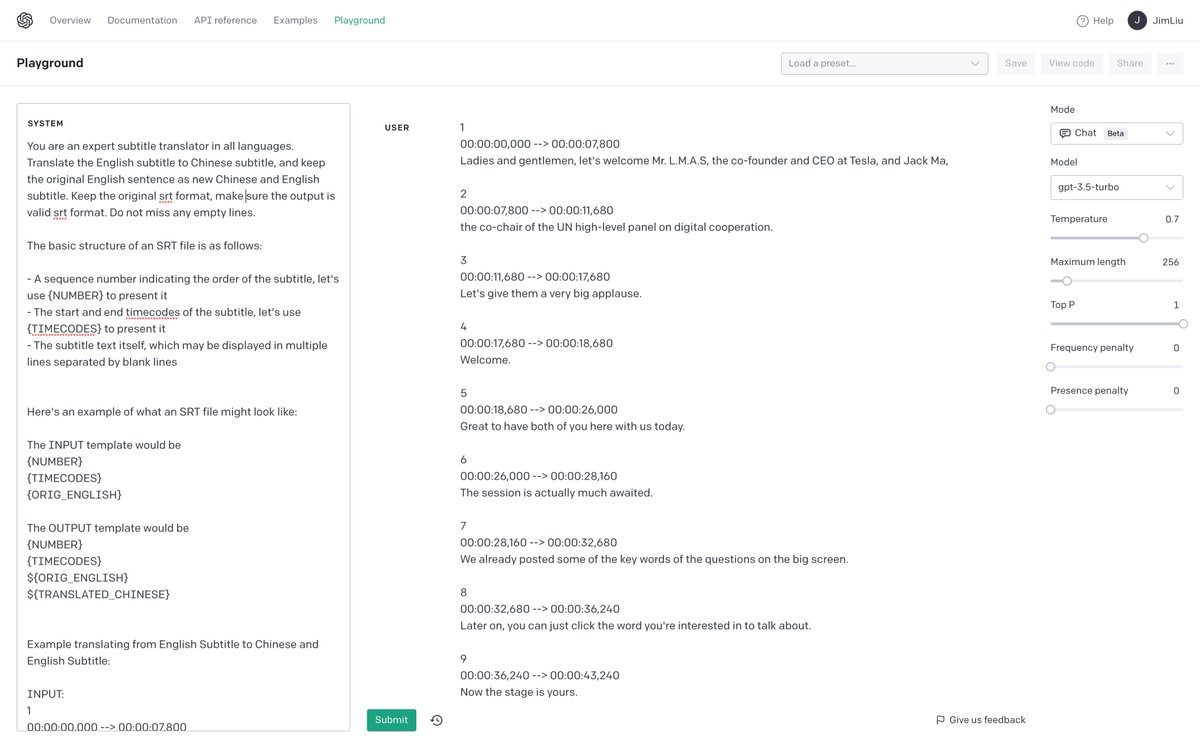The height and width of the screenshot is (748, 1200).
Task: Click the text 'The session is actually much awaited.'
Action: [x=556, y=493]
